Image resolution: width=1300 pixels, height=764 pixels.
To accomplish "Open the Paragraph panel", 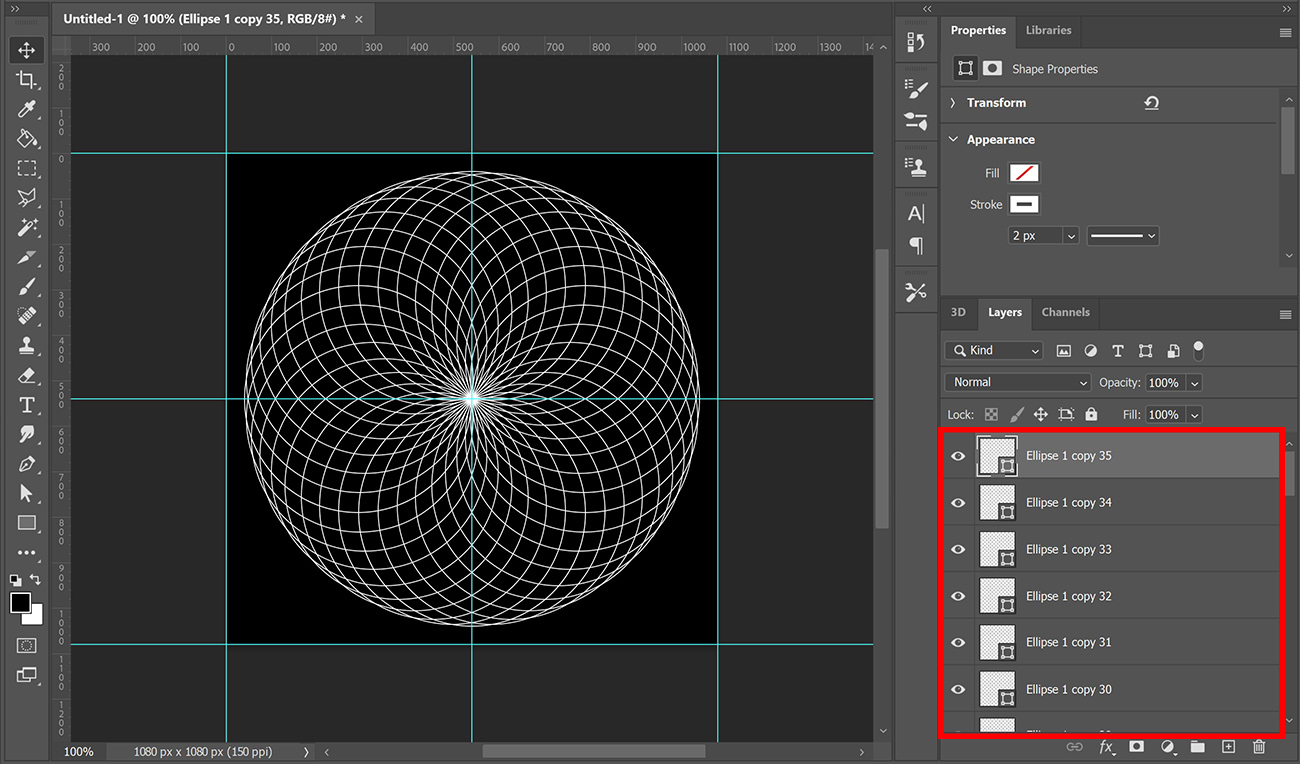I will coord(916,245).
